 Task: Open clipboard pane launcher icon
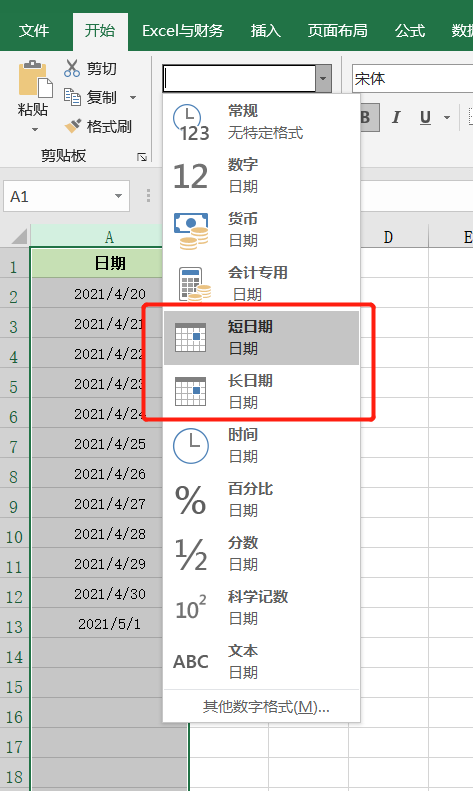(x=142, y=157)
